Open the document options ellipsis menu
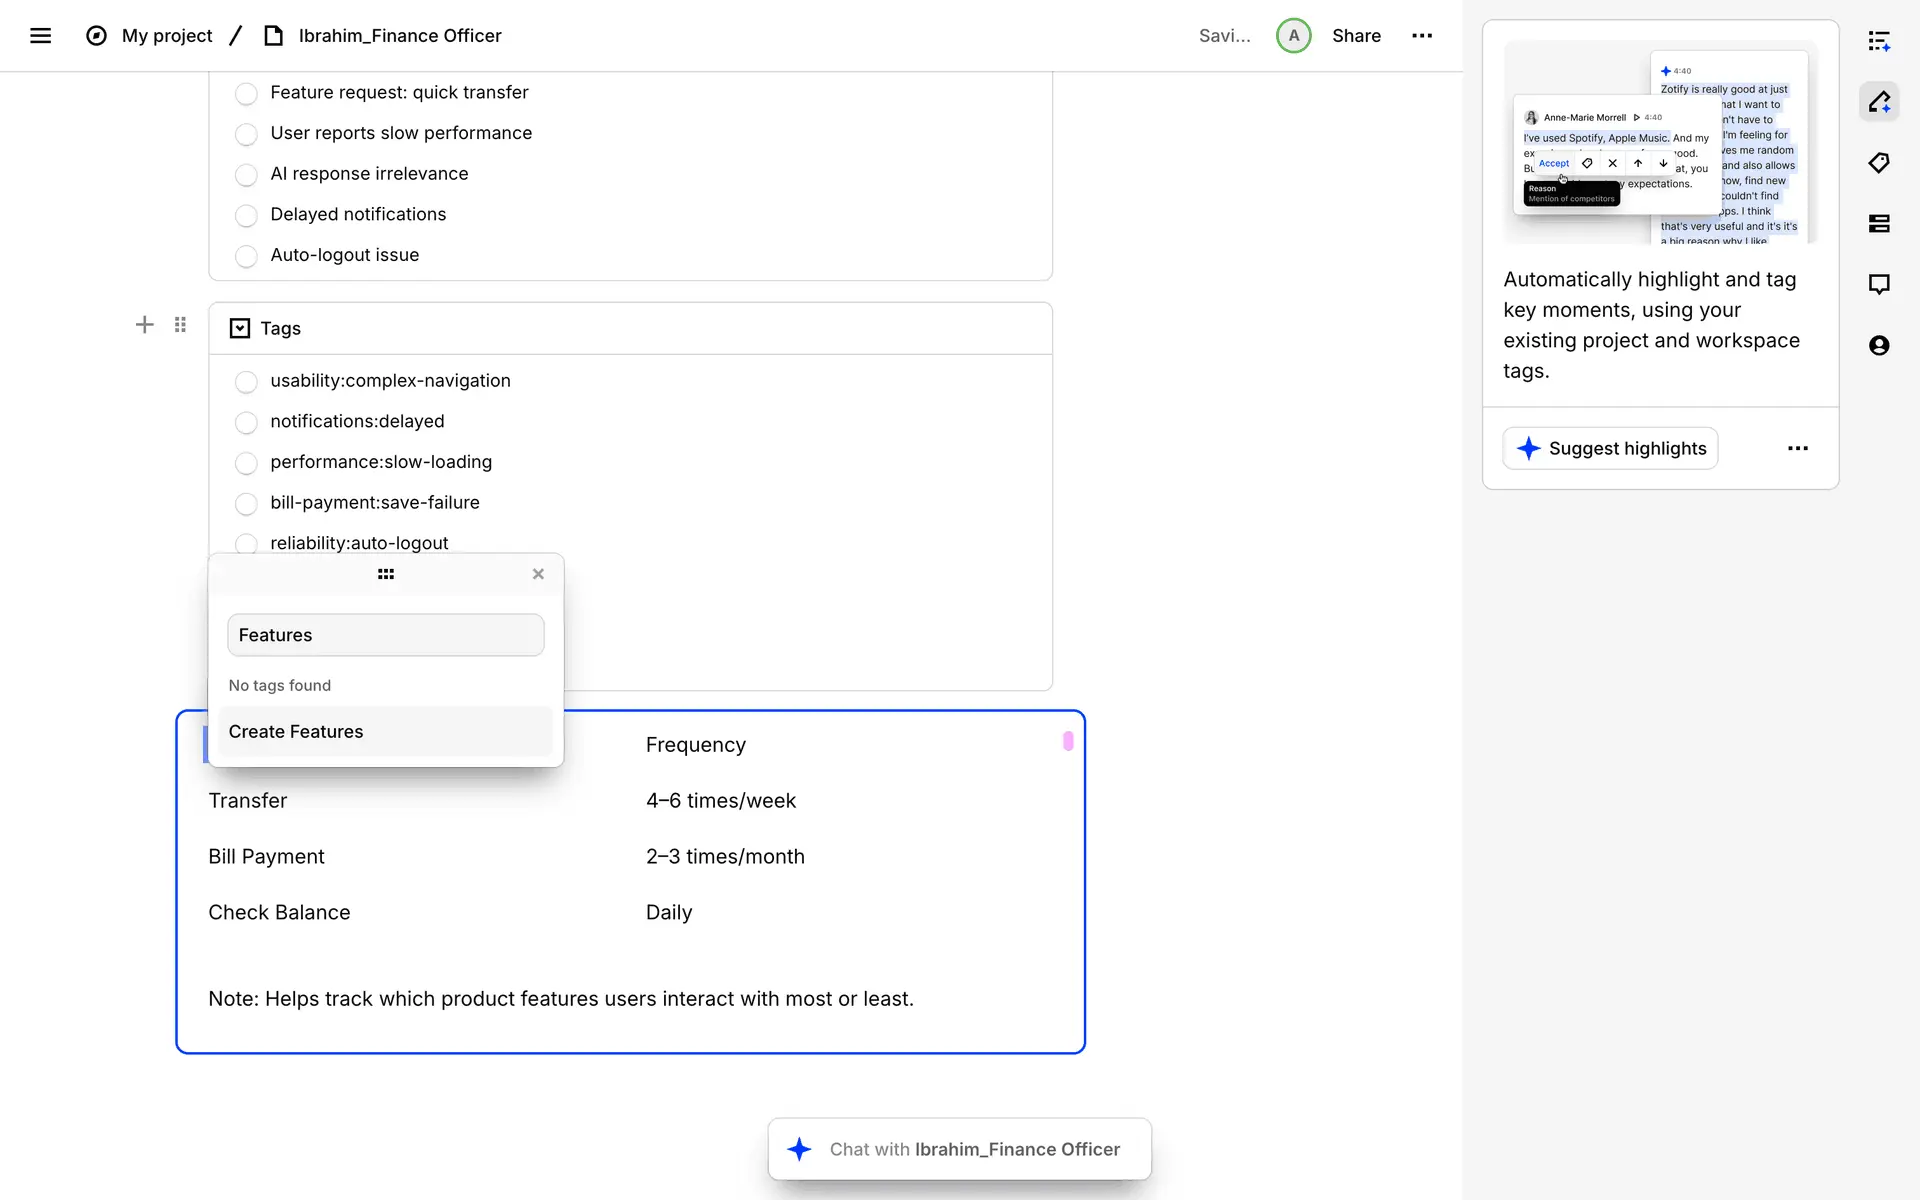The width and height of the screenshot is (1920, 1200). pos(1421,36)
